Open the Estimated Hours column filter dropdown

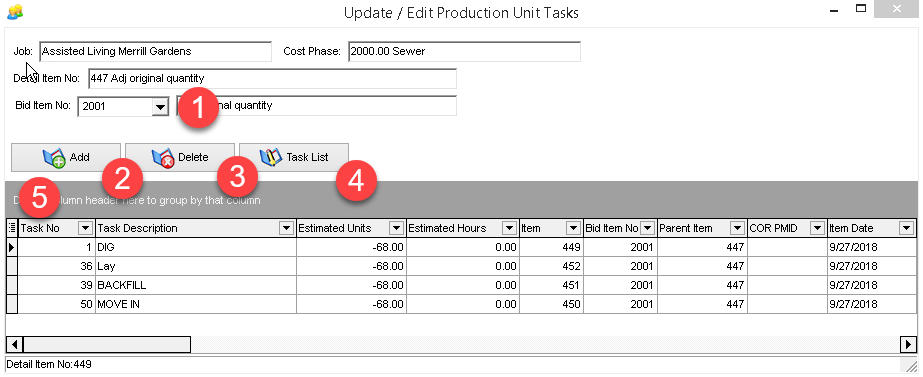(509, 229)
